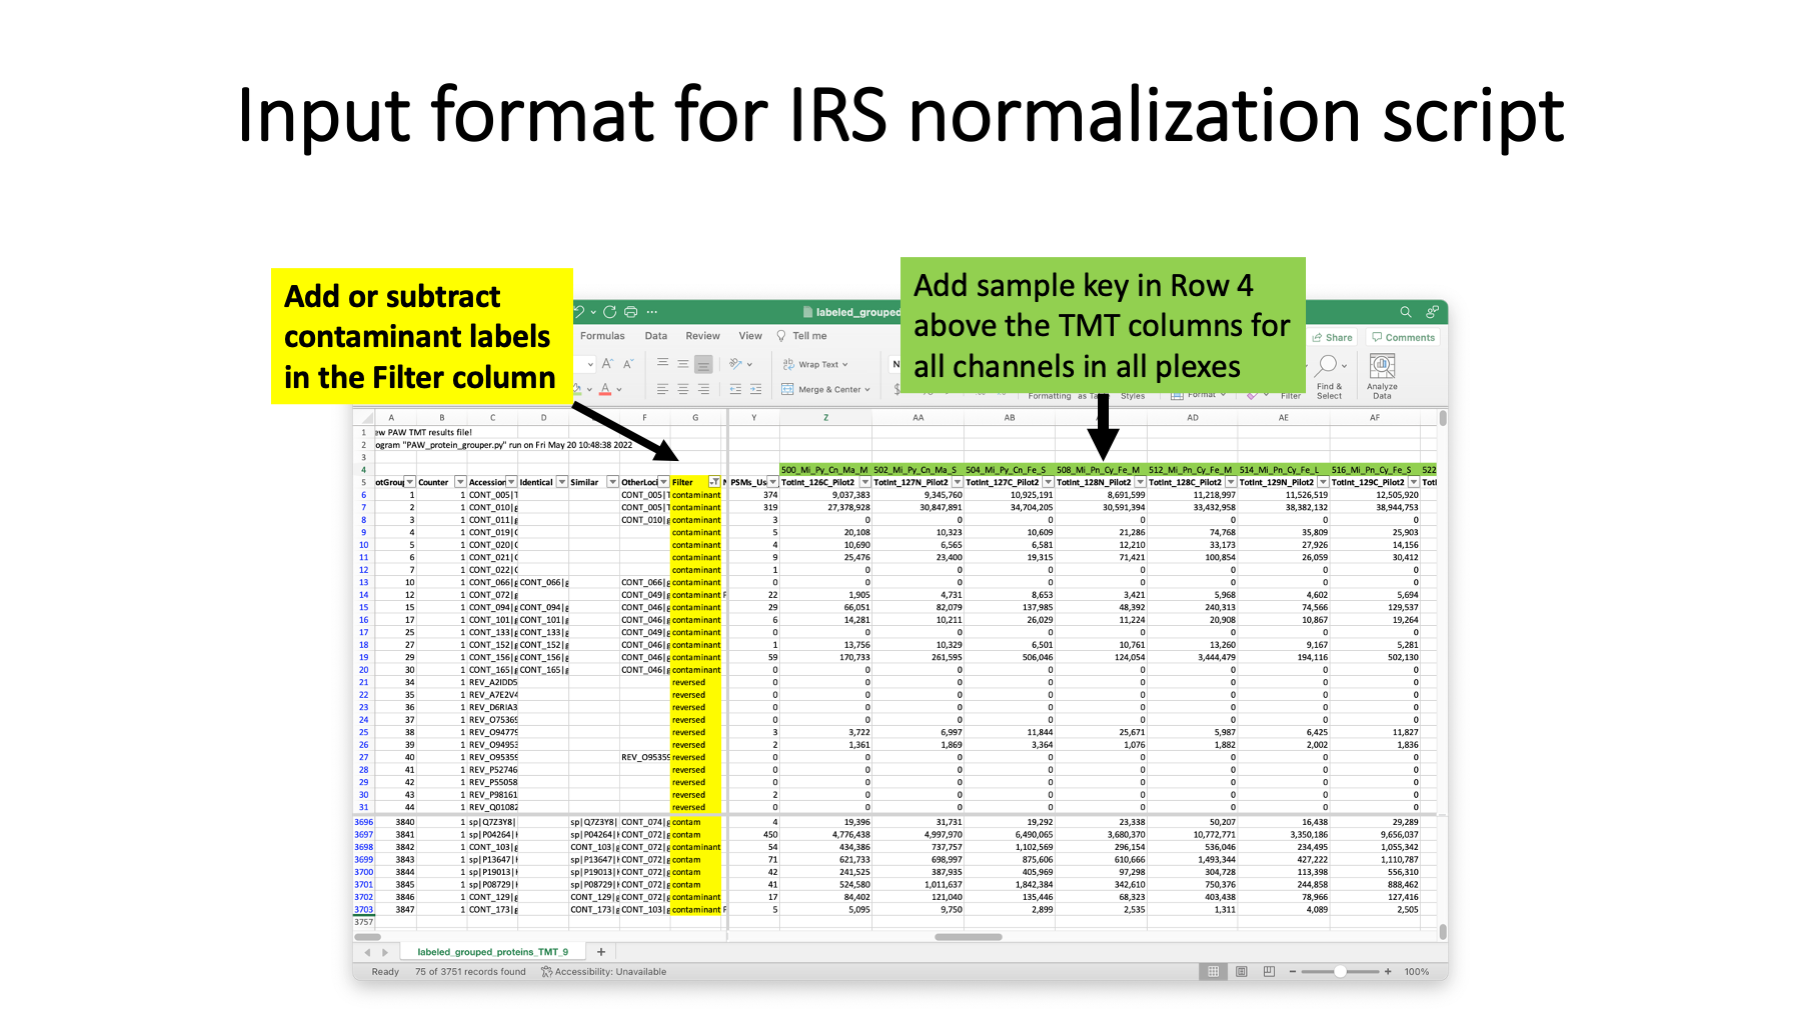The width and height of the screenshot is (1801, 1013).
Task: Click the vertical scrollbar thumb at top right
Action: pos(1442,419)
